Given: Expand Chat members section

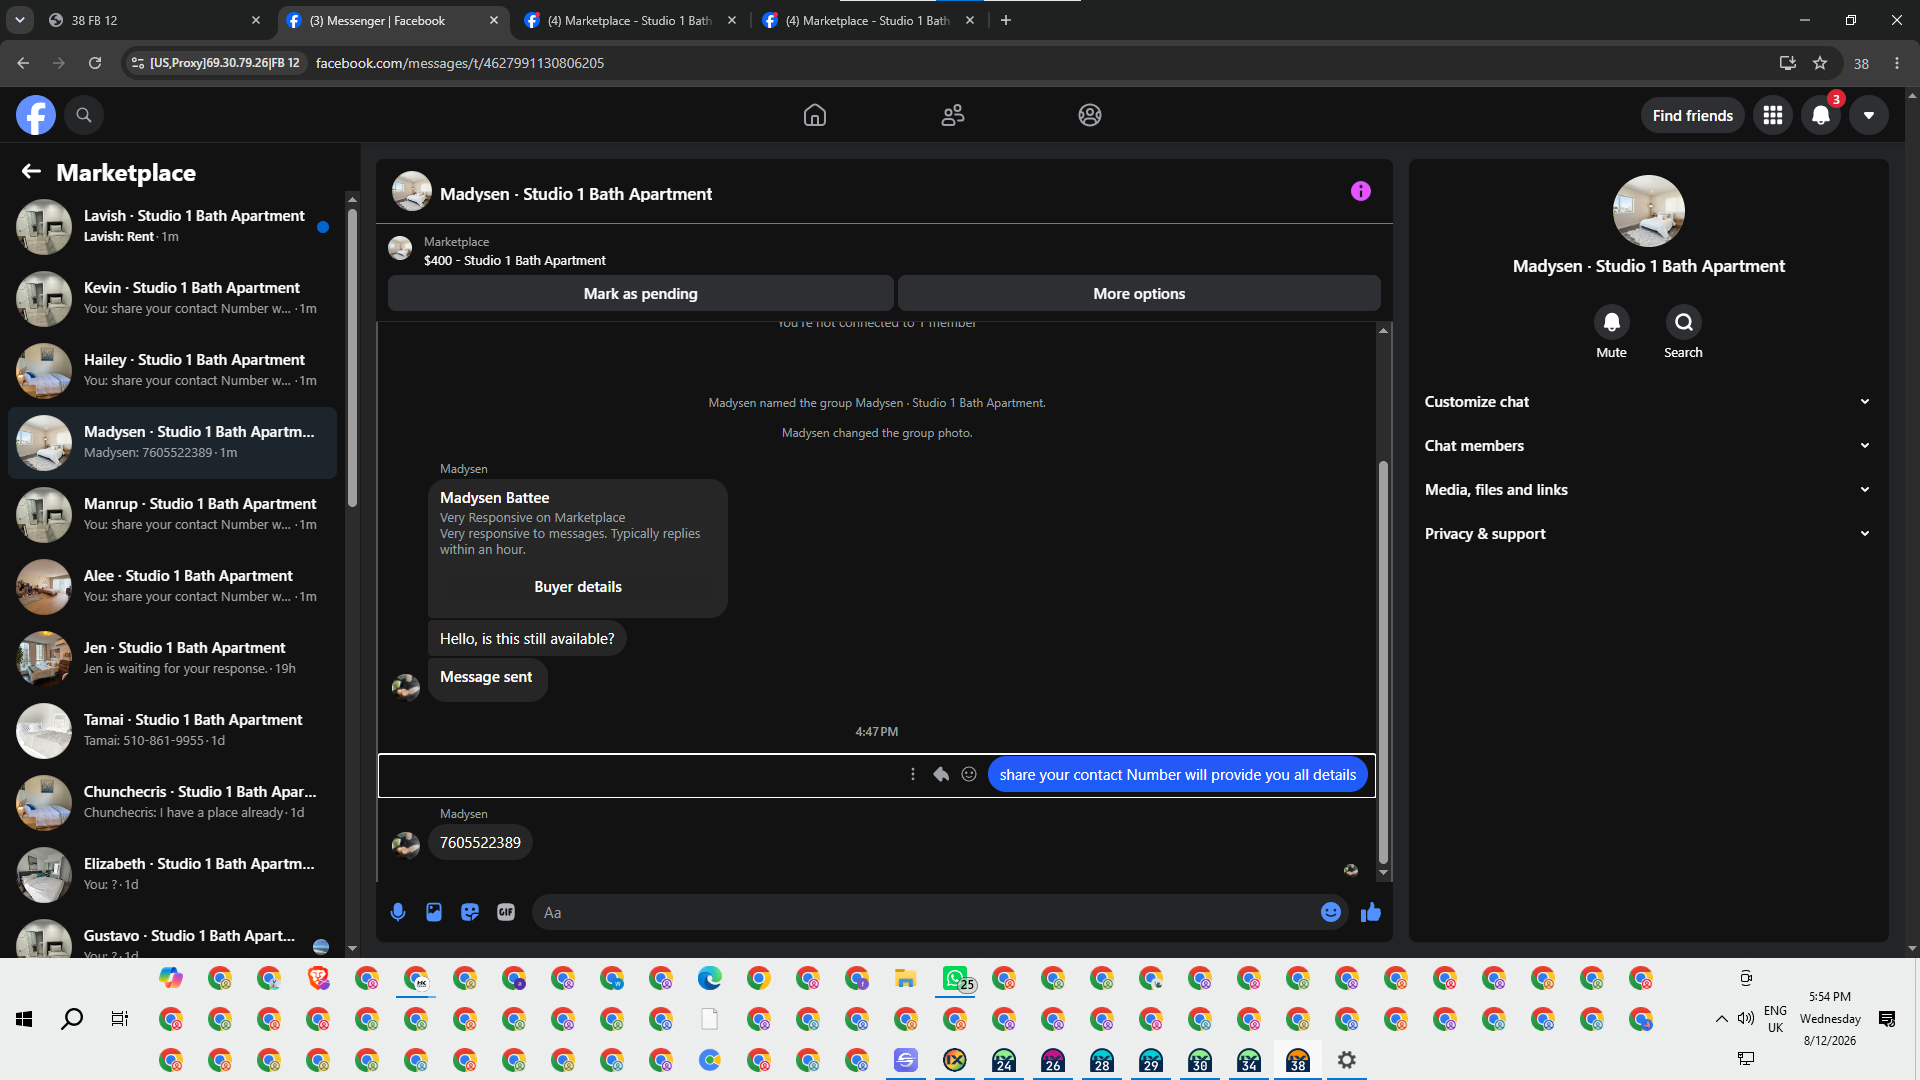Looking at the screenshot, I should [x=1648, y=446].
